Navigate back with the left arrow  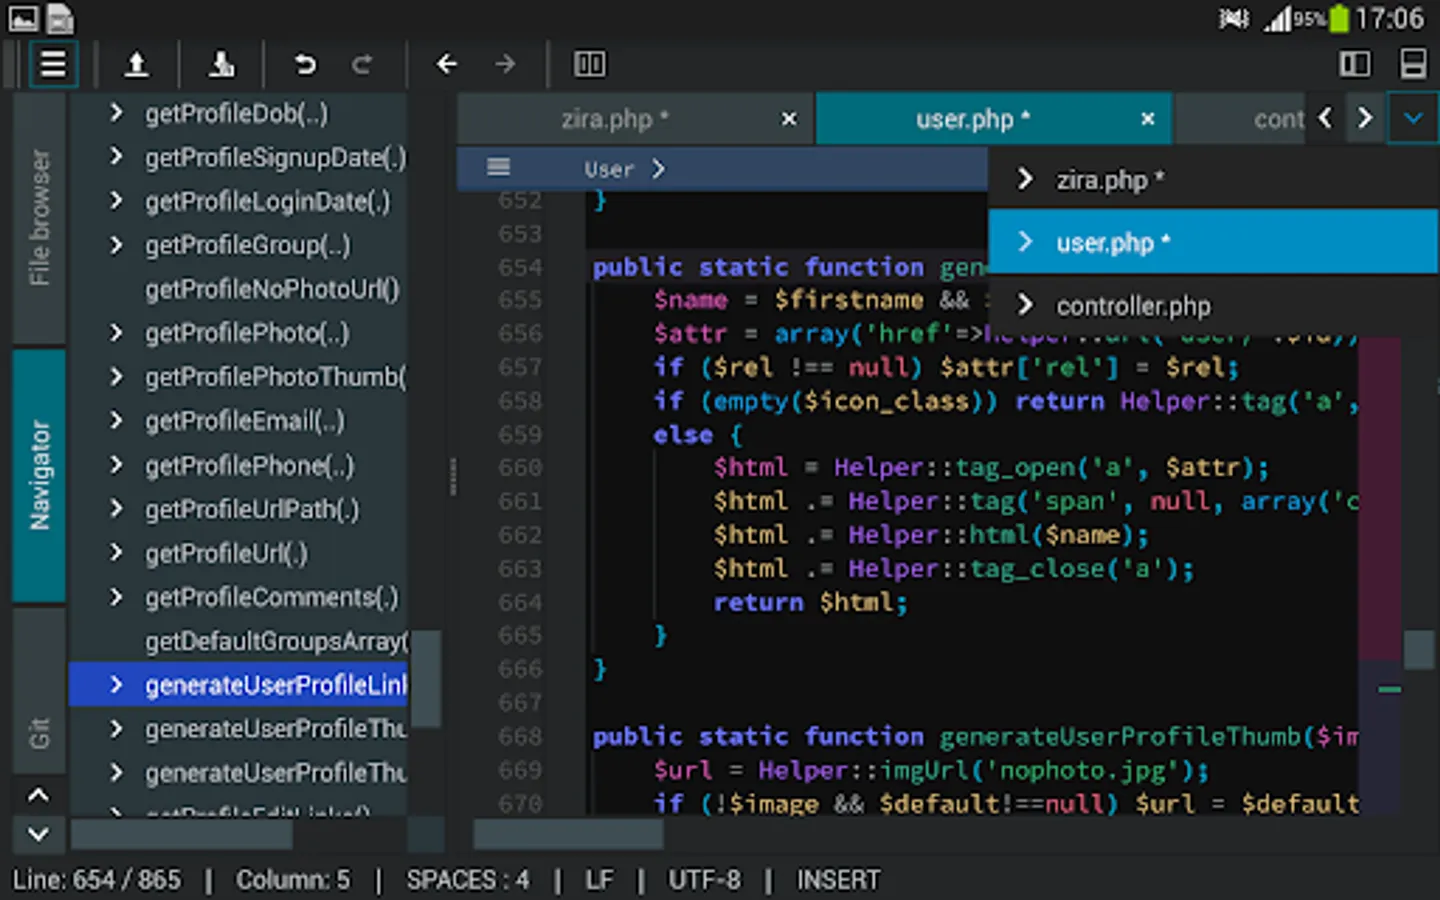click(x=447, y=65)
